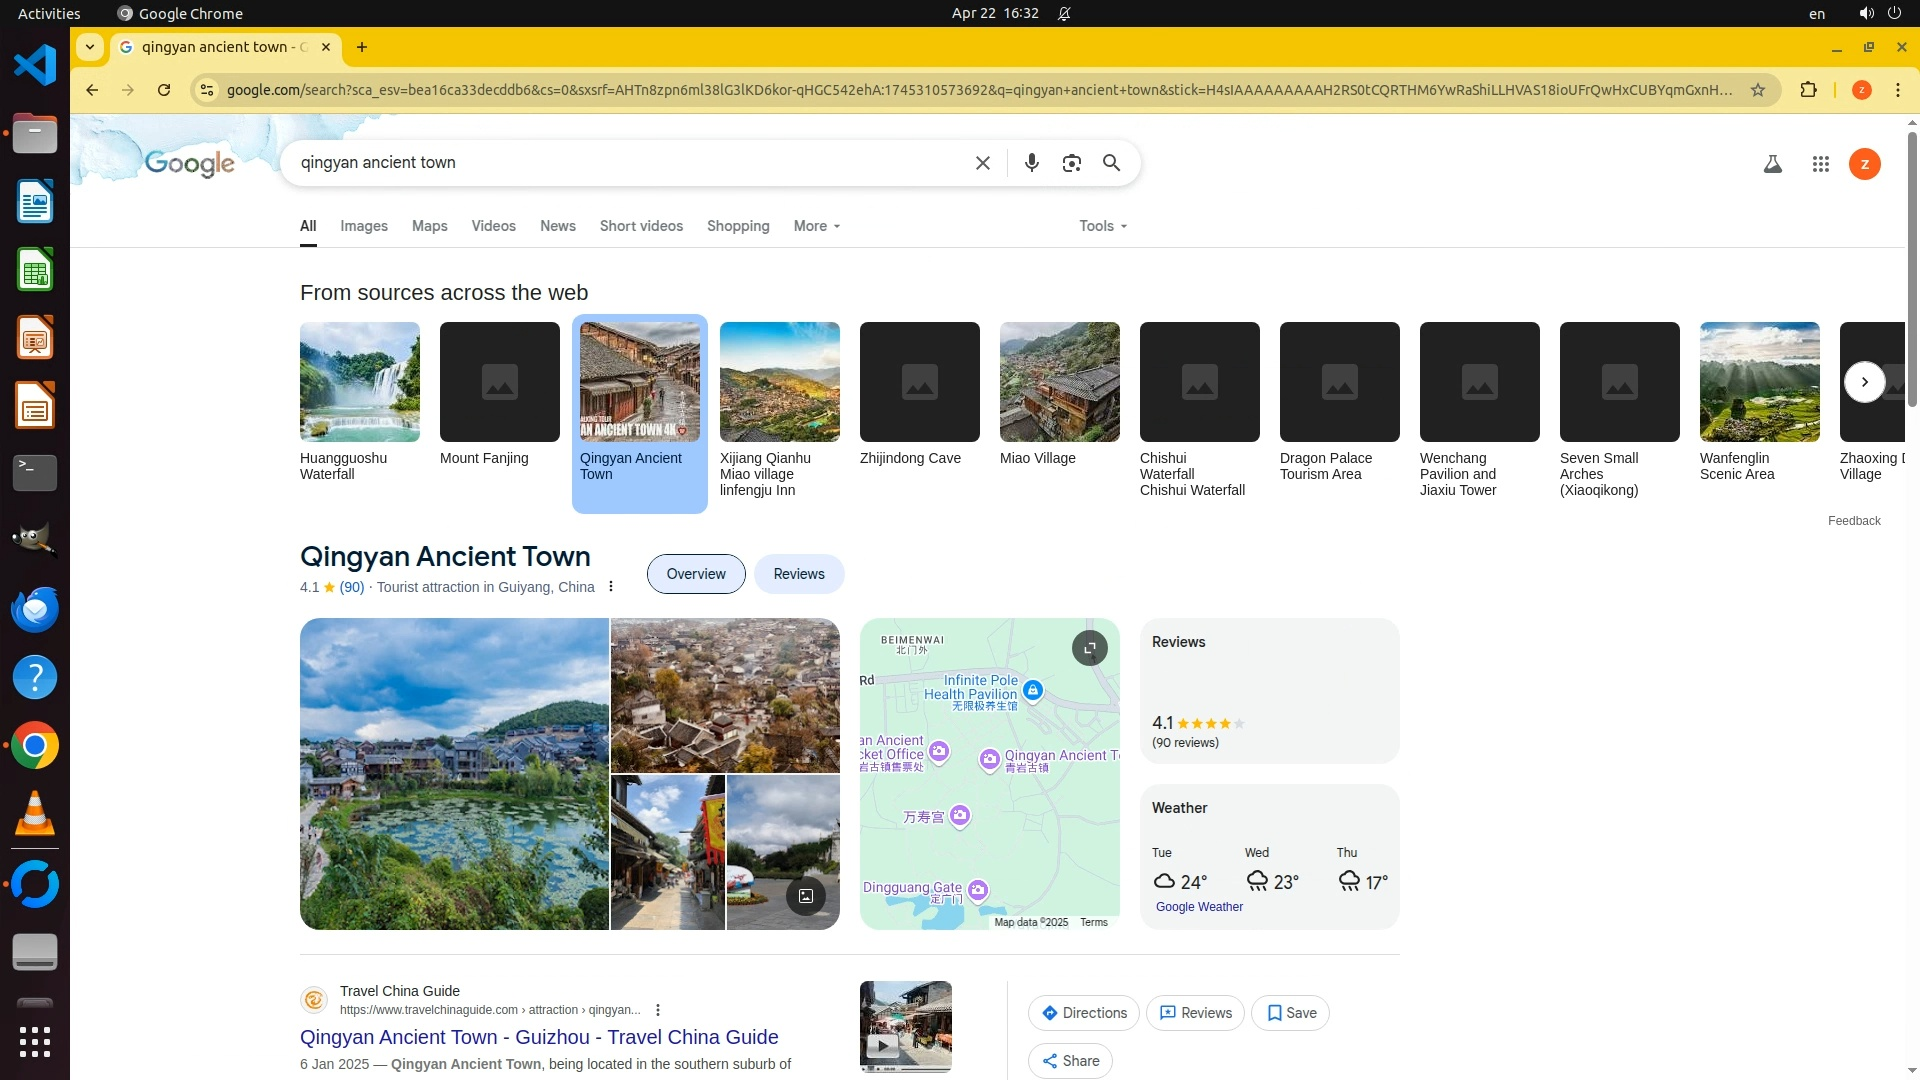Switch to the Reviews chip

pyautogui.click(x=798, y=574)
